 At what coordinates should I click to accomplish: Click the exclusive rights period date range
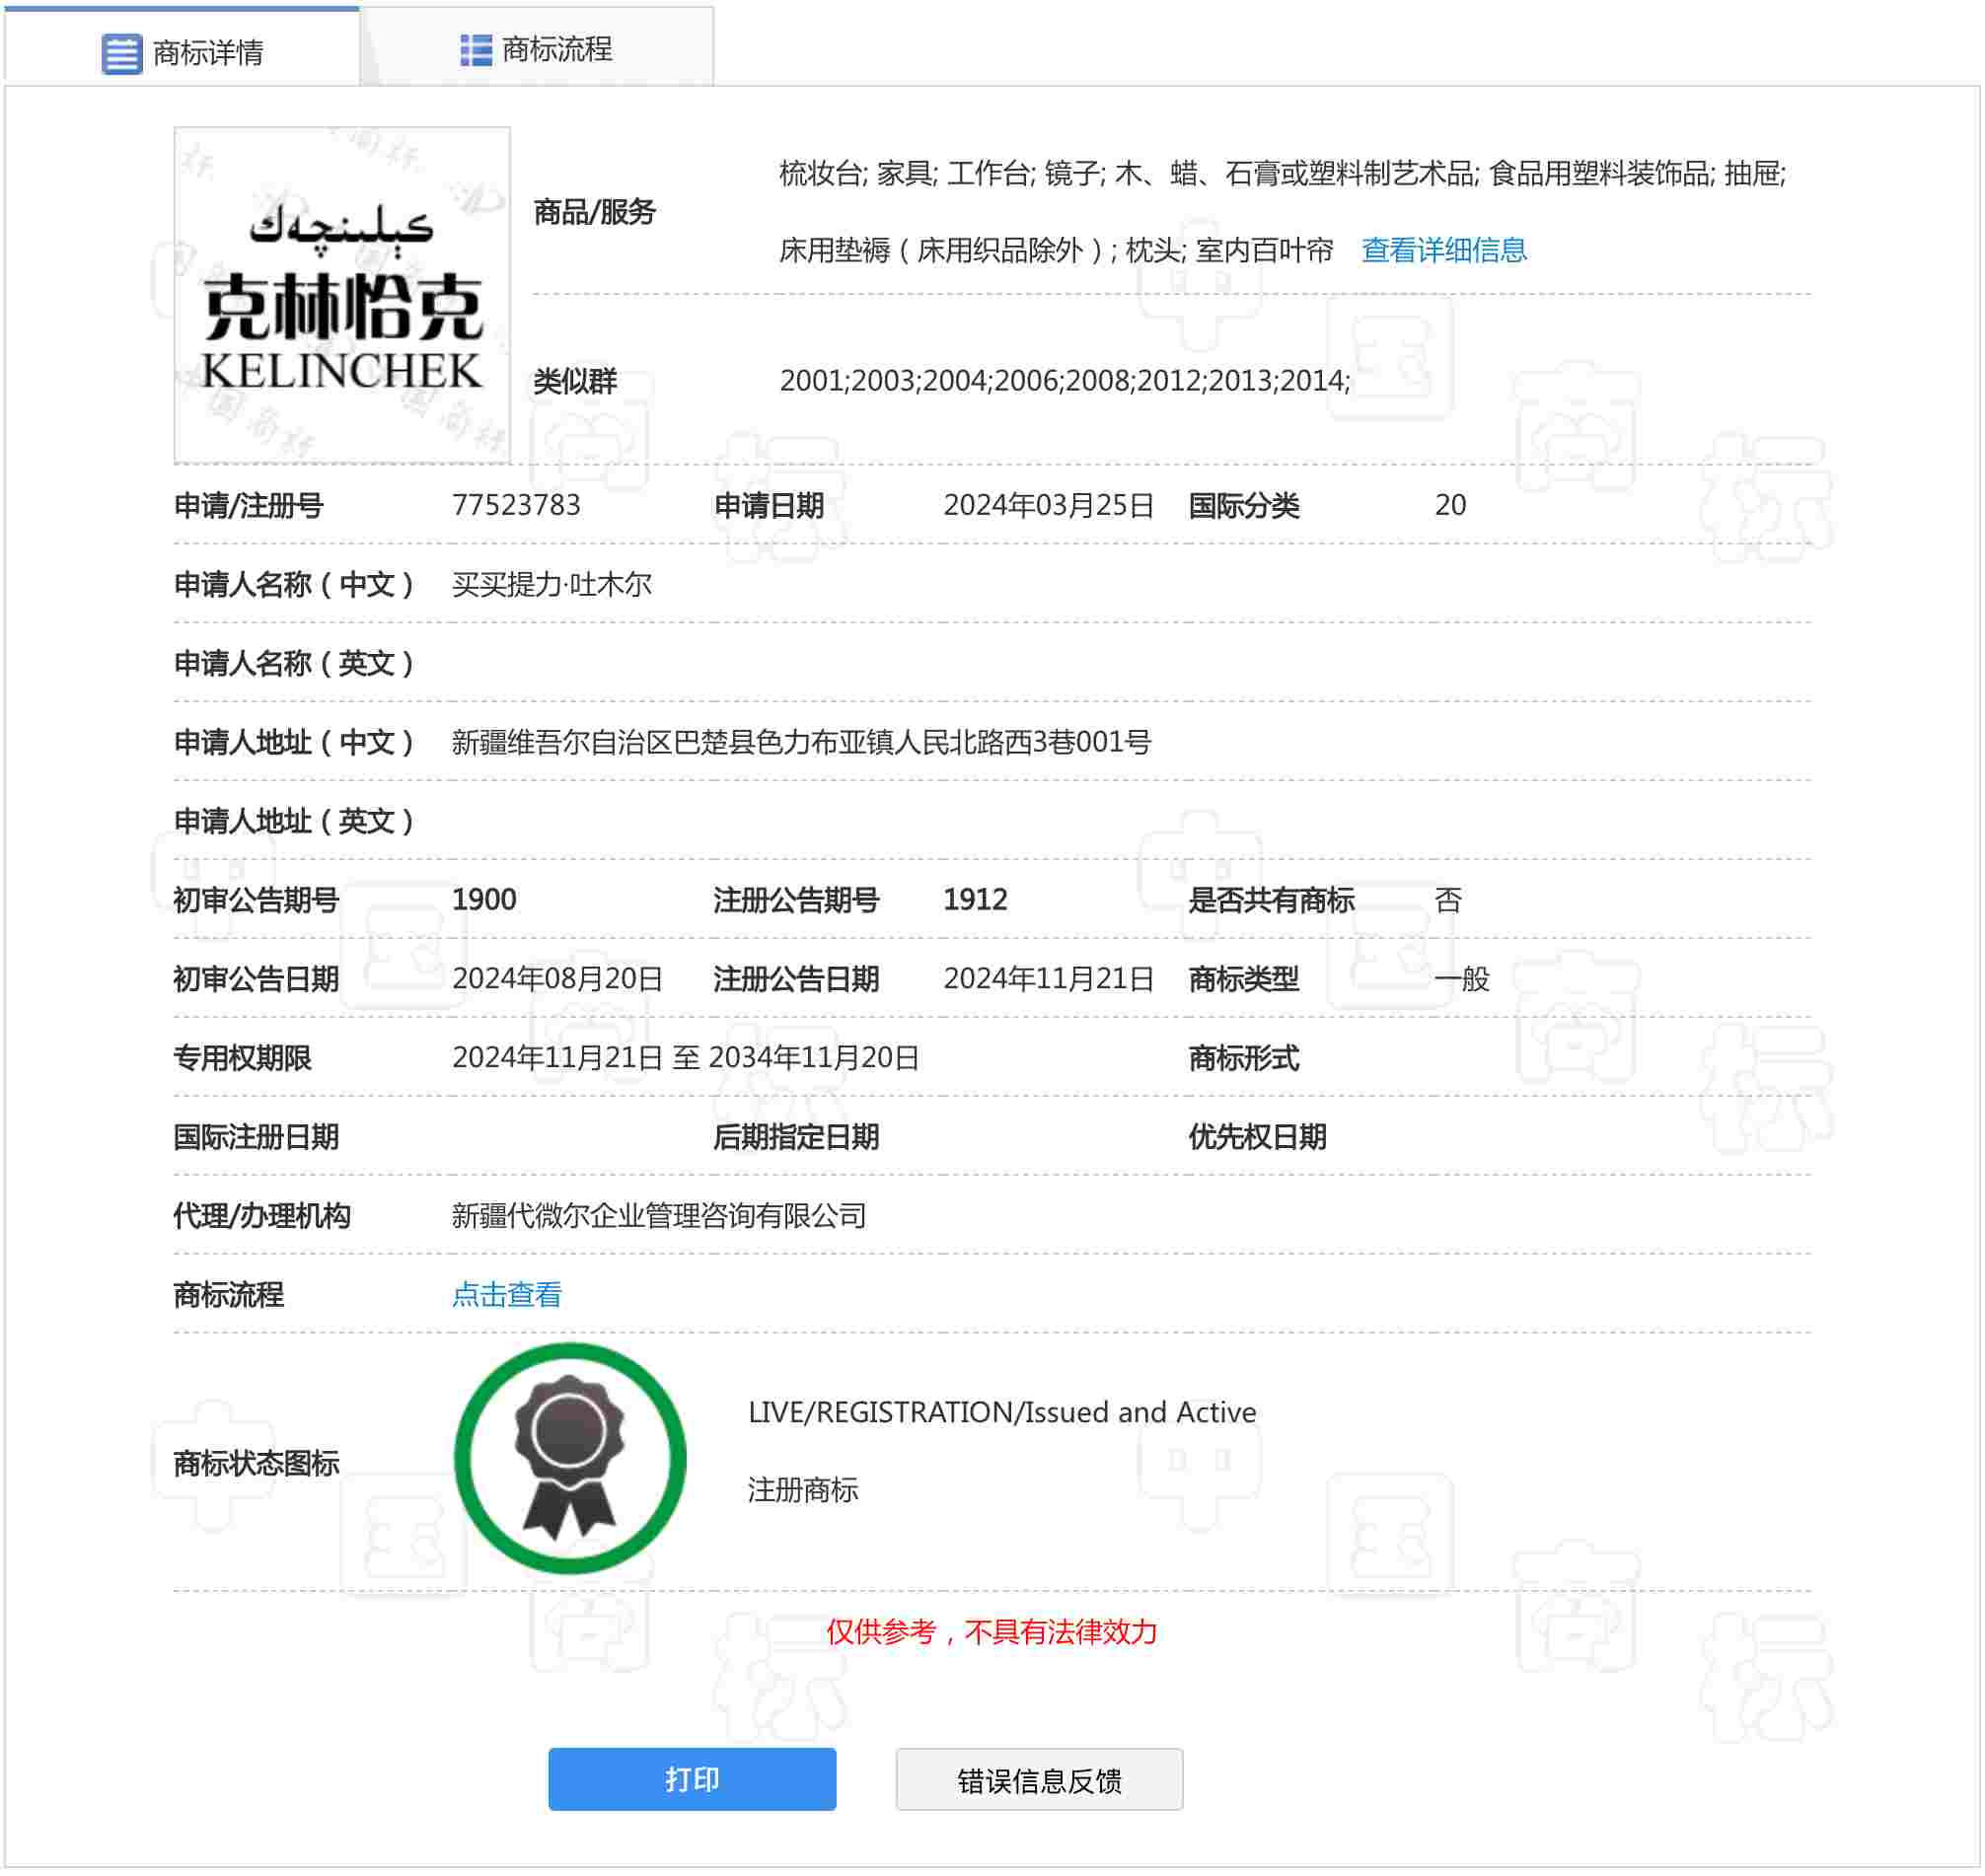686,1059
